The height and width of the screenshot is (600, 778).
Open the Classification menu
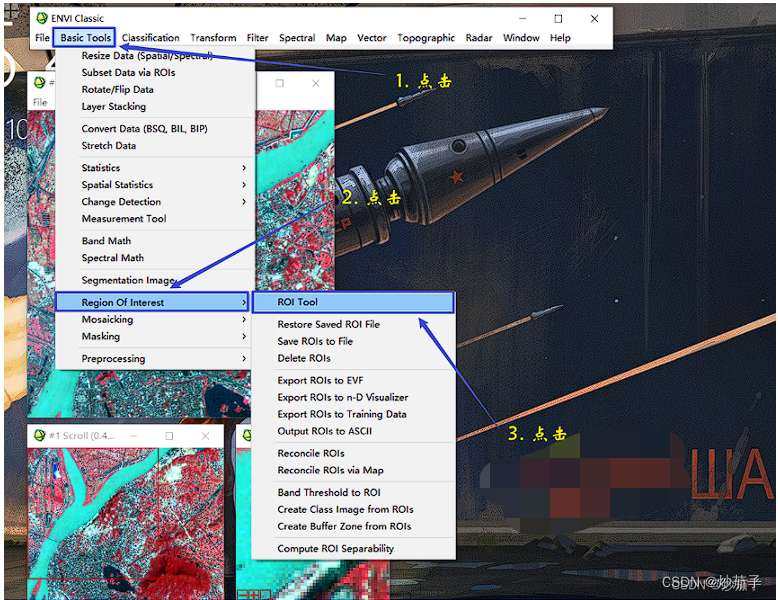[x=150, y=38]
